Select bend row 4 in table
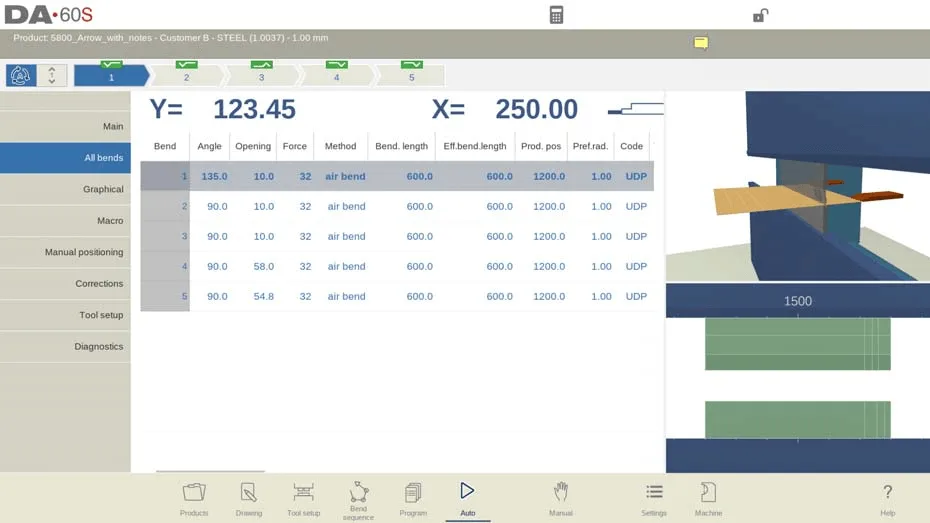This screenshot has height=523, width=930. point(397,266)
